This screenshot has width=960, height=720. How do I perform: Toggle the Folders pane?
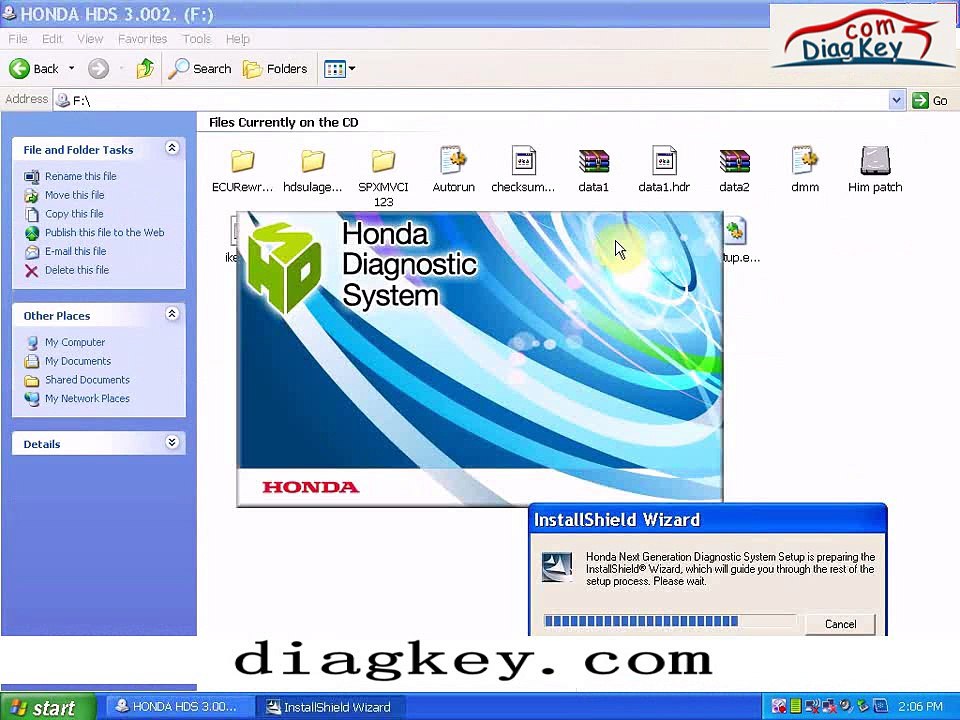pos(275,69)
